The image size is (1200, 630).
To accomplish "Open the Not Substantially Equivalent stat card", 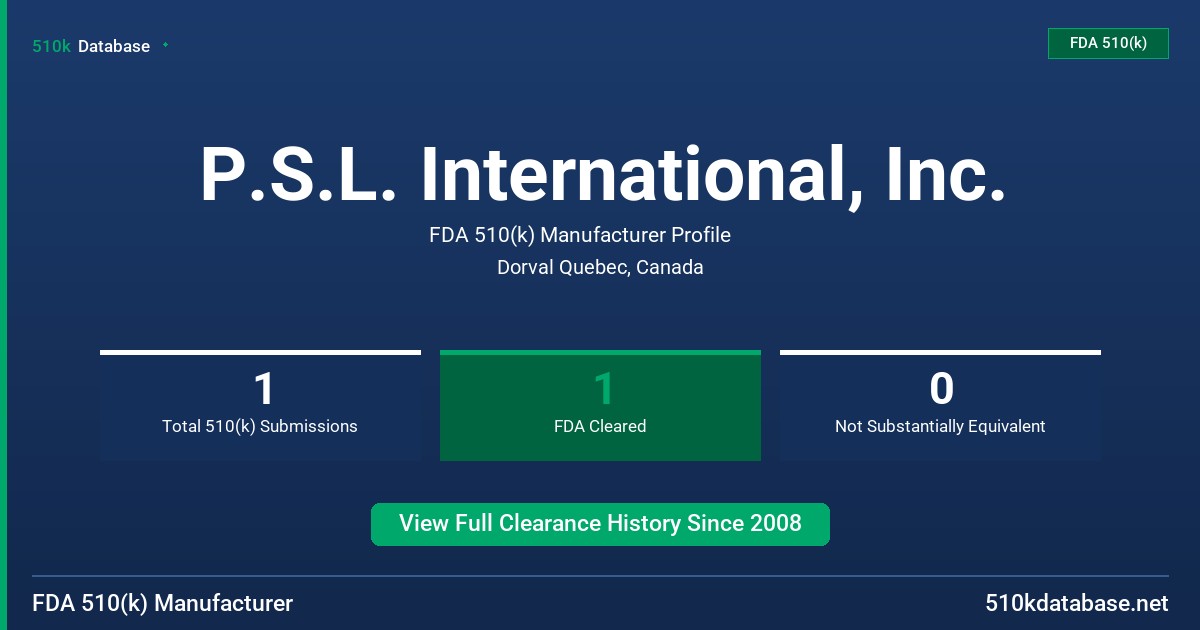I will tap(940, 405).
